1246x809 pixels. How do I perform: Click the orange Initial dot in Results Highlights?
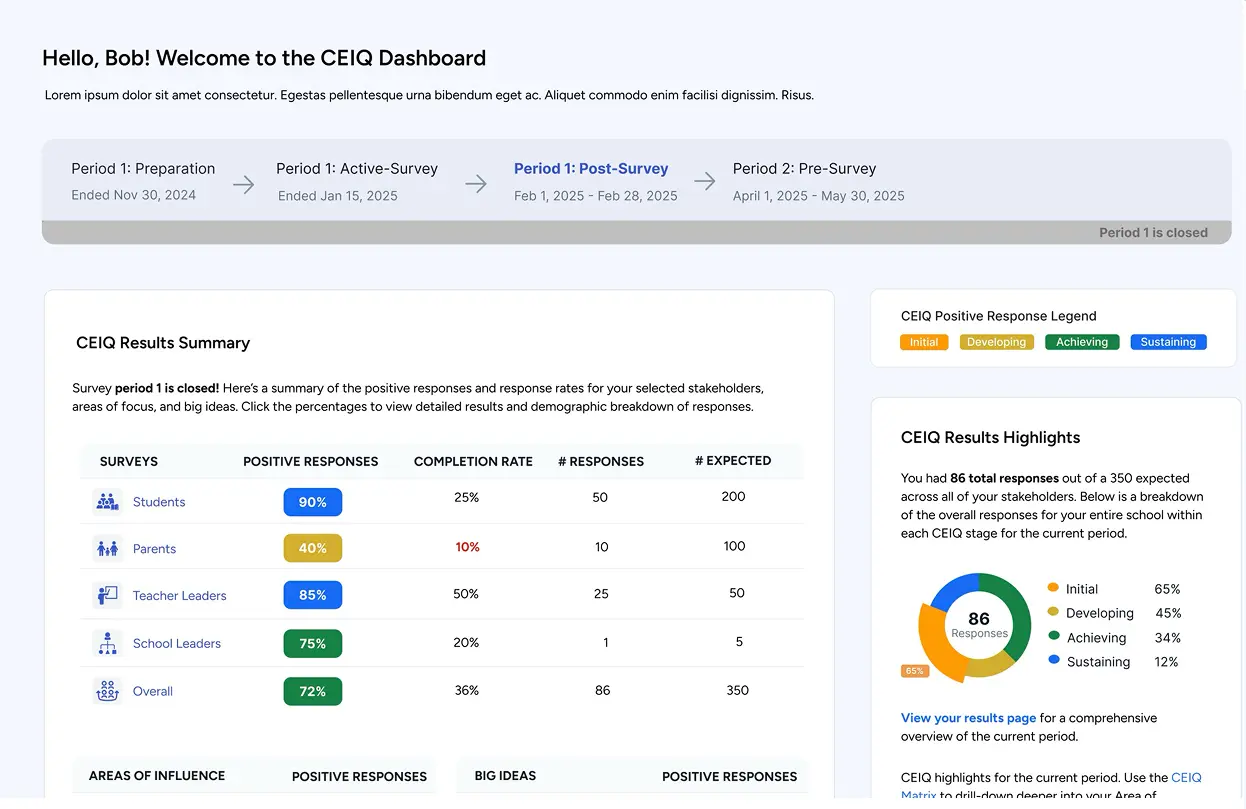[1055, 589]
